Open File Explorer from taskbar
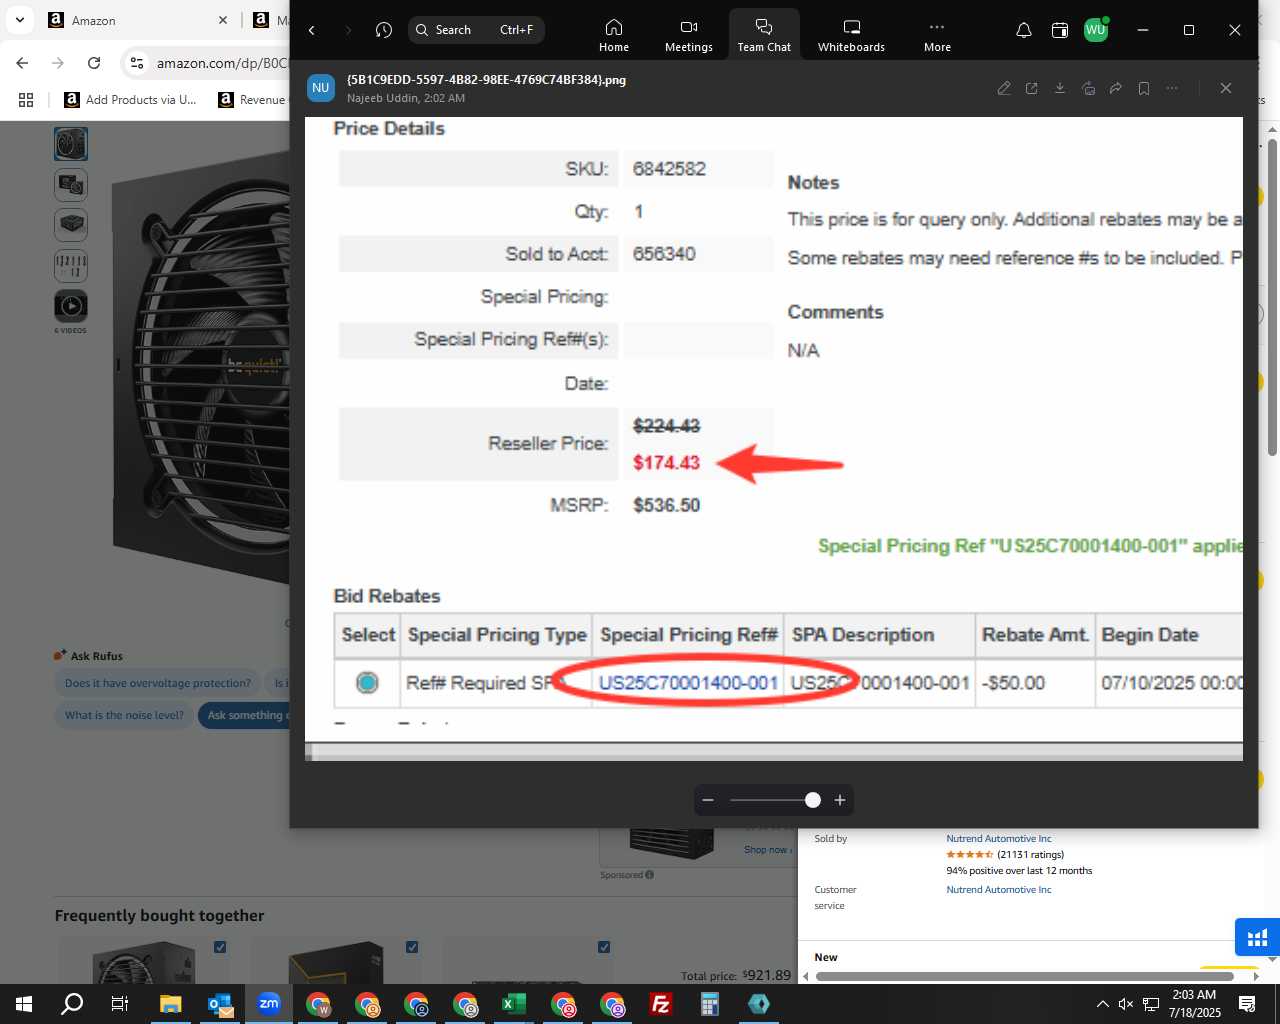Viewport: 1280px width, 1024px height. [x=170, y=1004]
